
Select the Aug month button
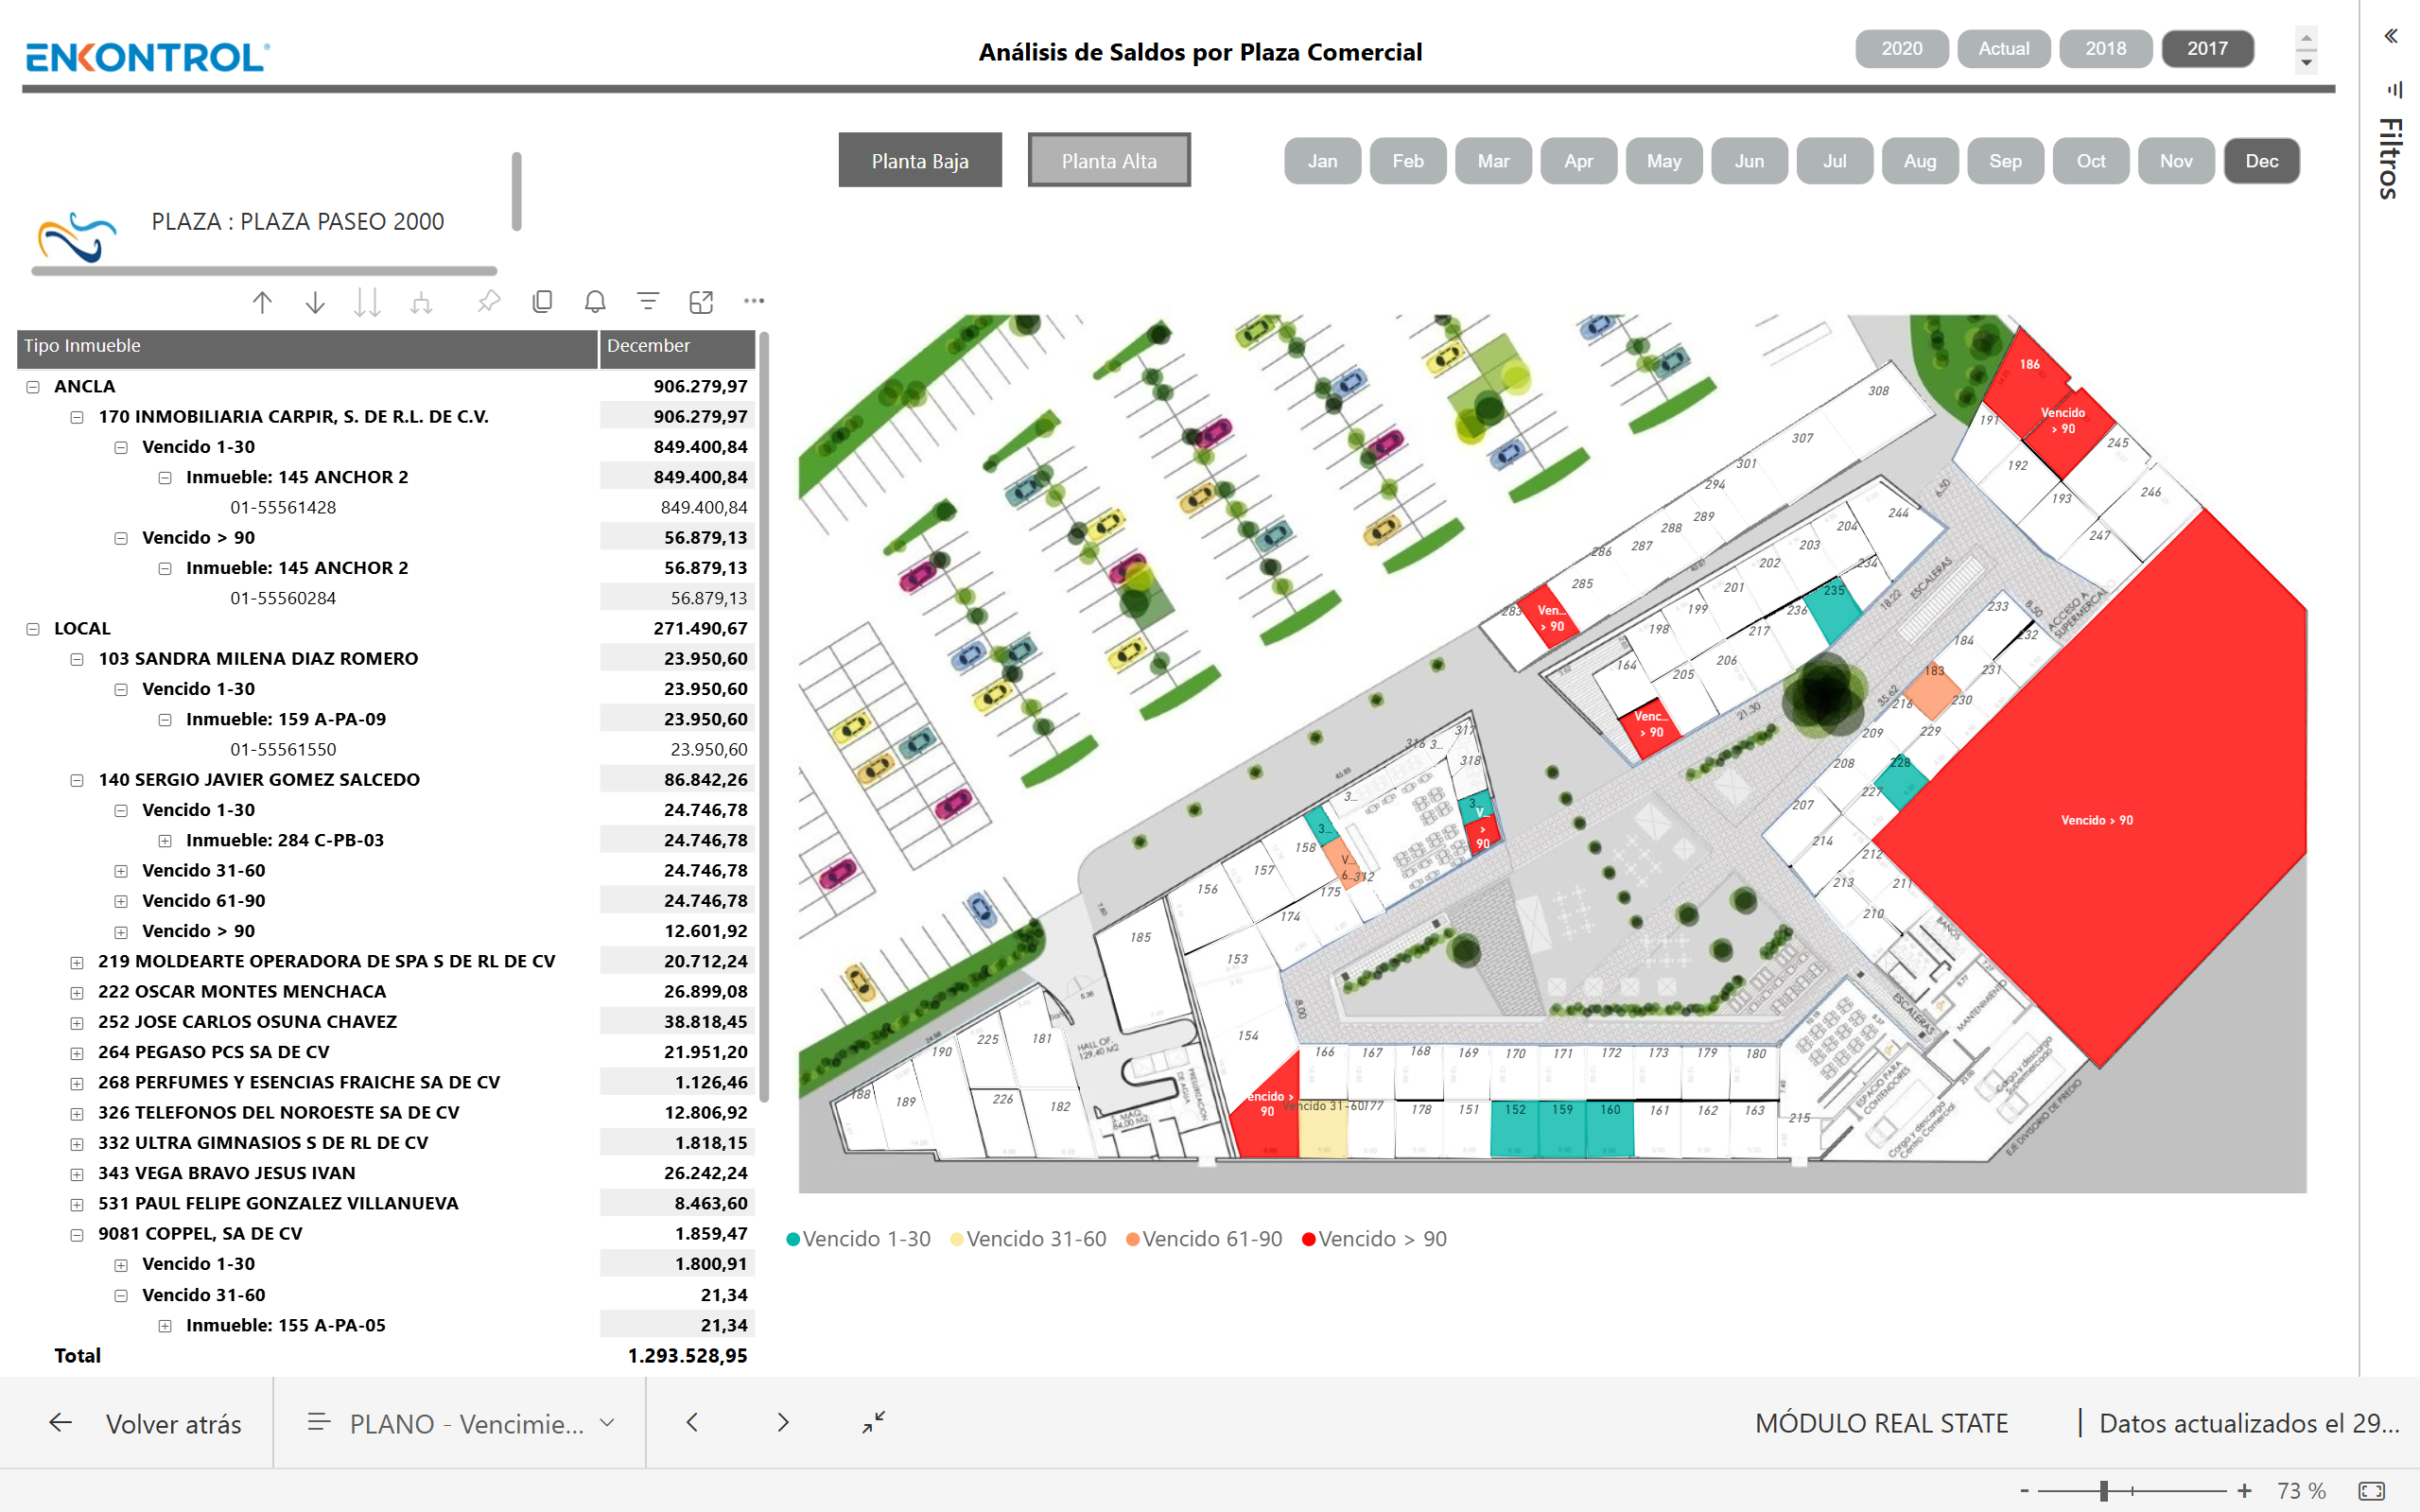point(1920,161)
